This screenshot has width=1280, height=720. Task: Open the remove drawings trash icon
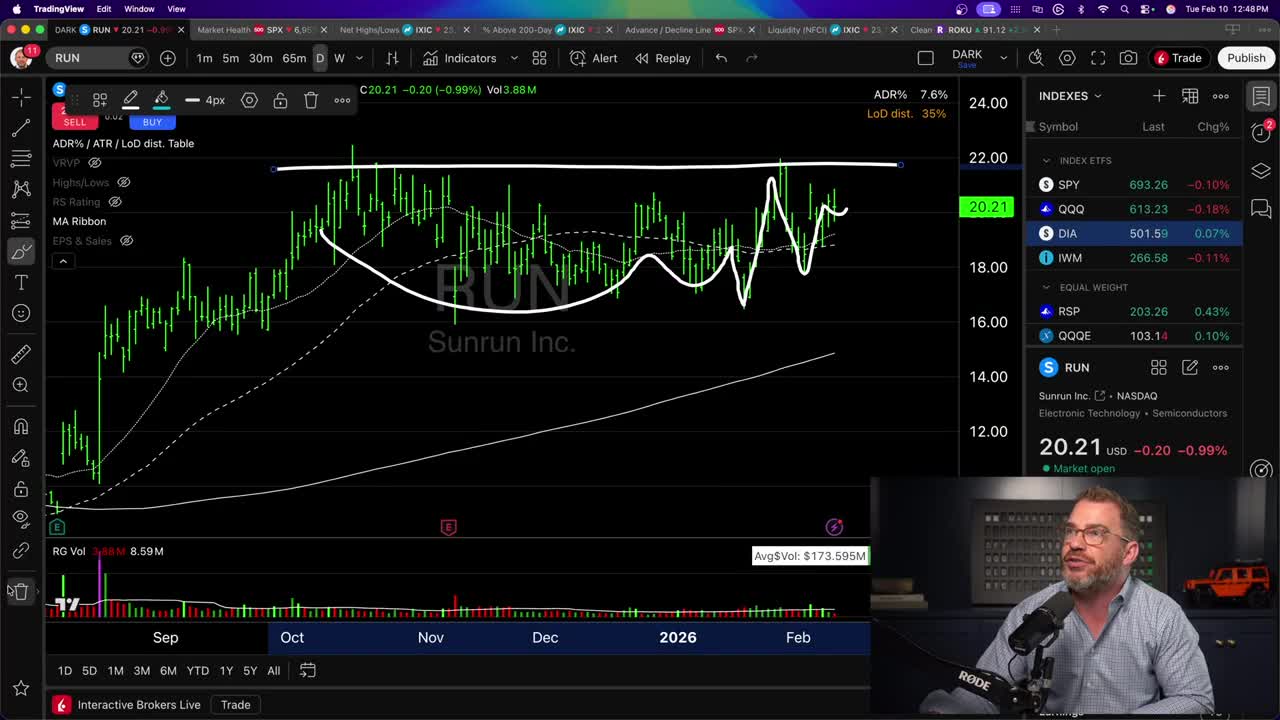point(21,591)
